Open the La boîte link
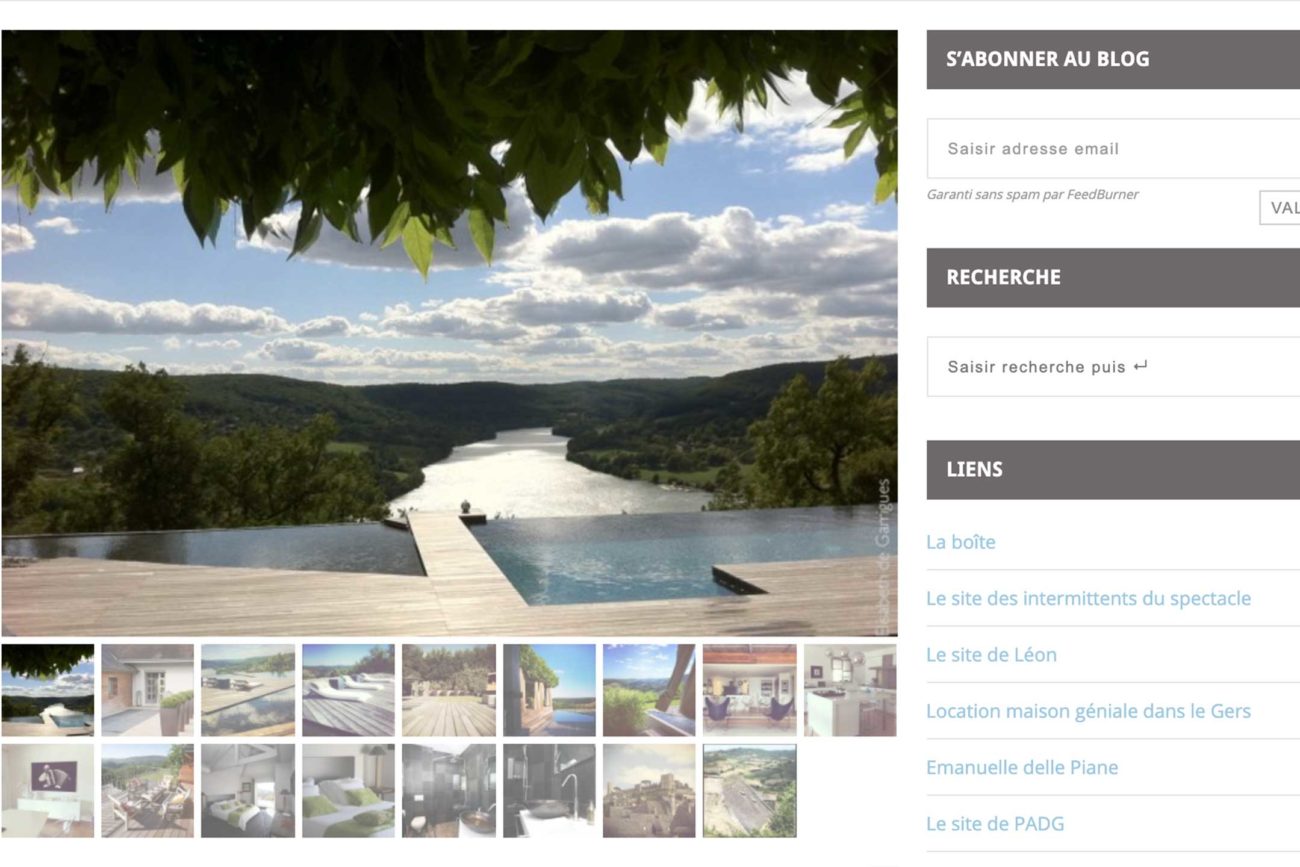 click(x=961, y=542)
